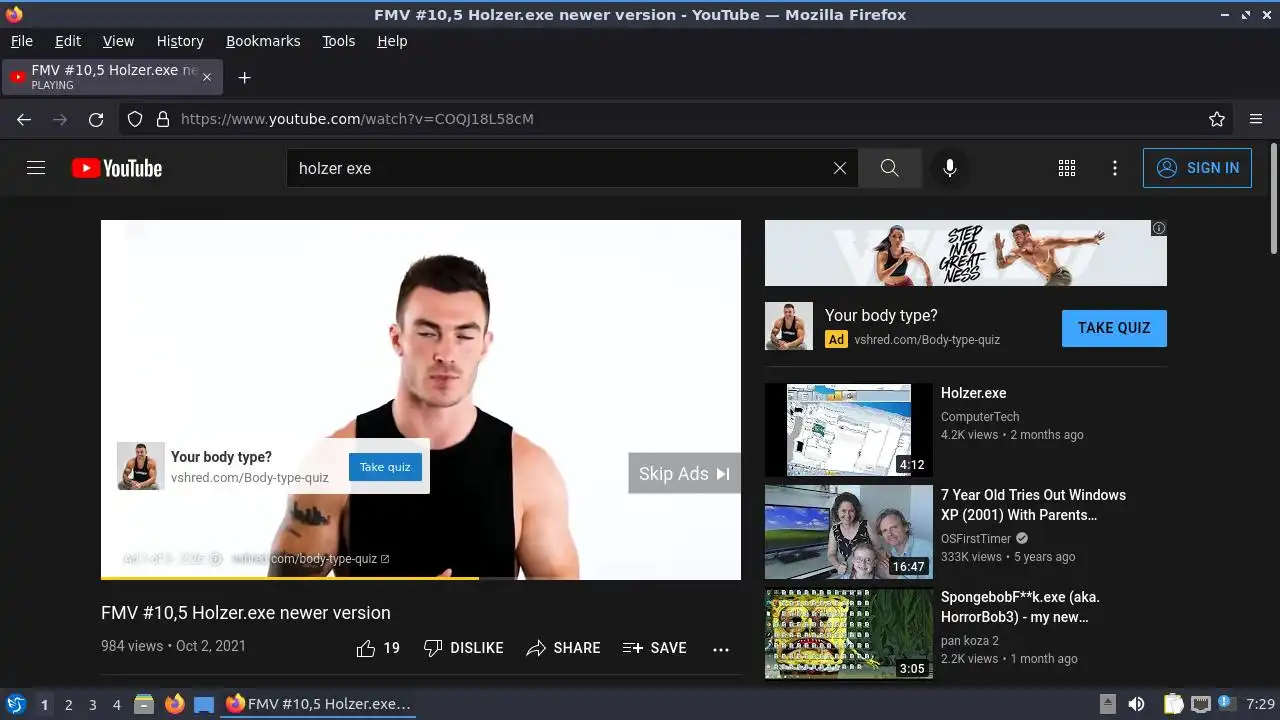Skip the ad with Skip Ads button
The height and width of the screenshot is (720, 1280).
pos(684,473)
